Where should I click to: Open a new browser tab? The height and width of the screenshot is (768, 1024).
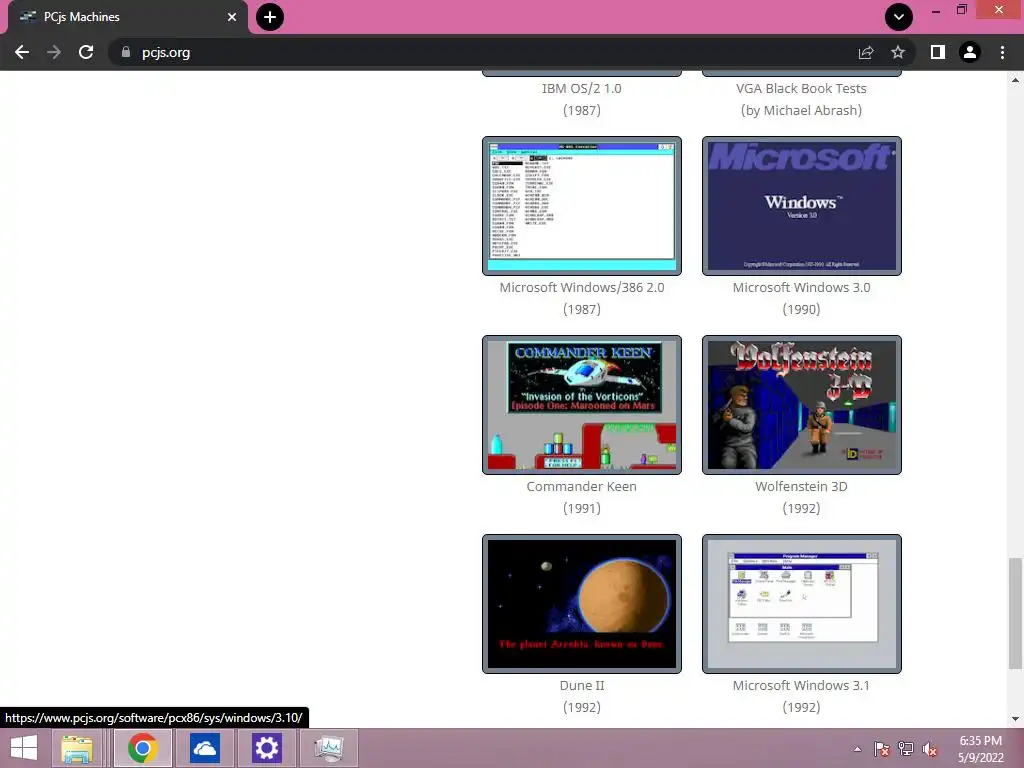coord(270,17)
